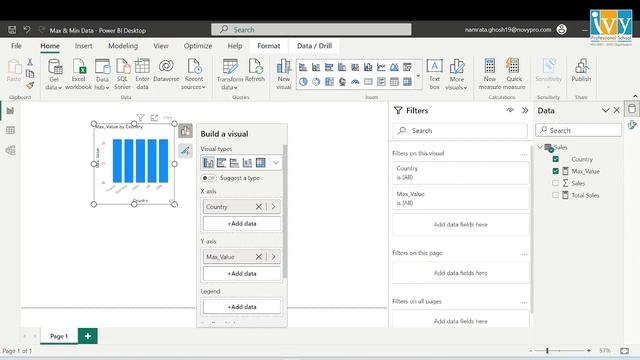Add data to the Legend well
This screenshot has width=640, height=360.
pos(242,307)
